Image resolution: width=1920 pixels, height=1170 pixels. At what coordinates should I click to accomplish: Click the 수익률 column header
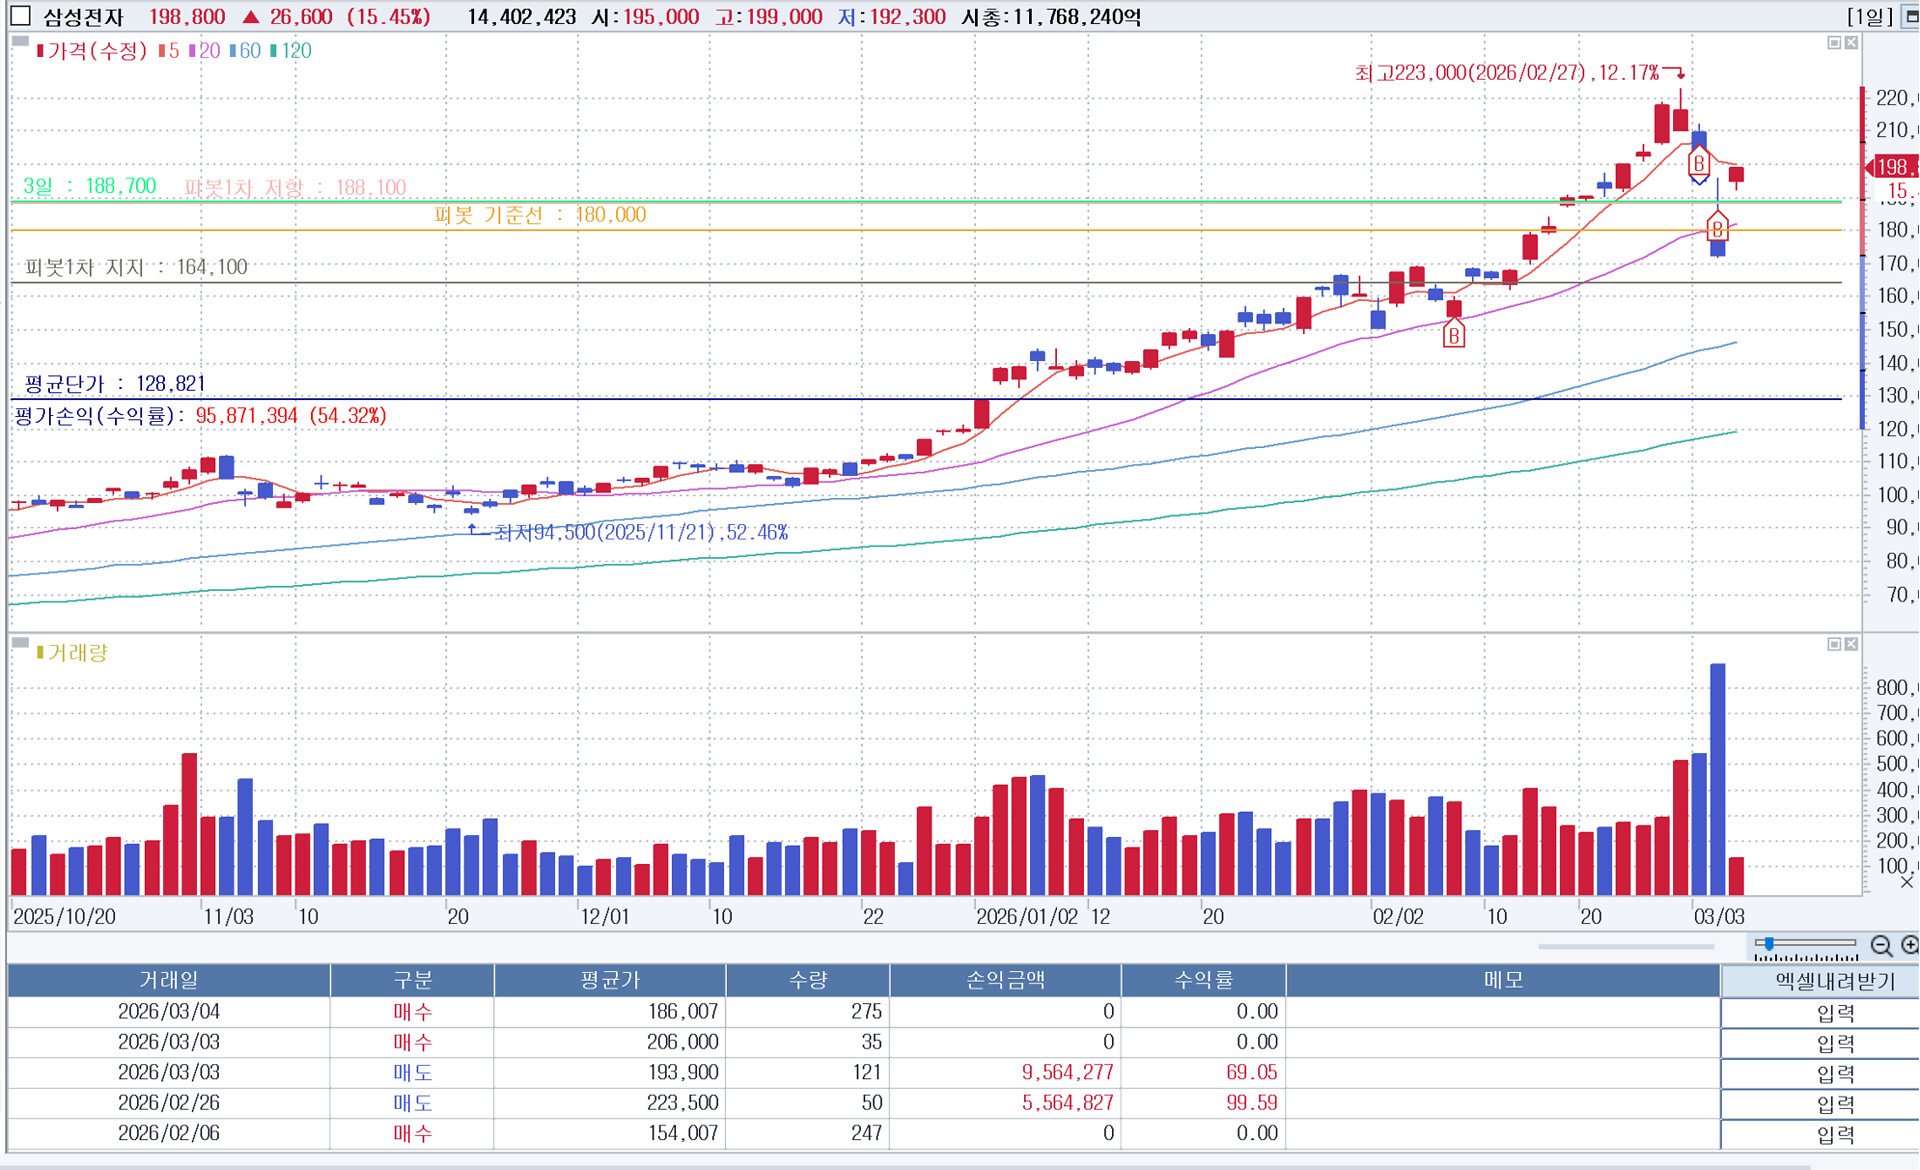coord(1203,980)
